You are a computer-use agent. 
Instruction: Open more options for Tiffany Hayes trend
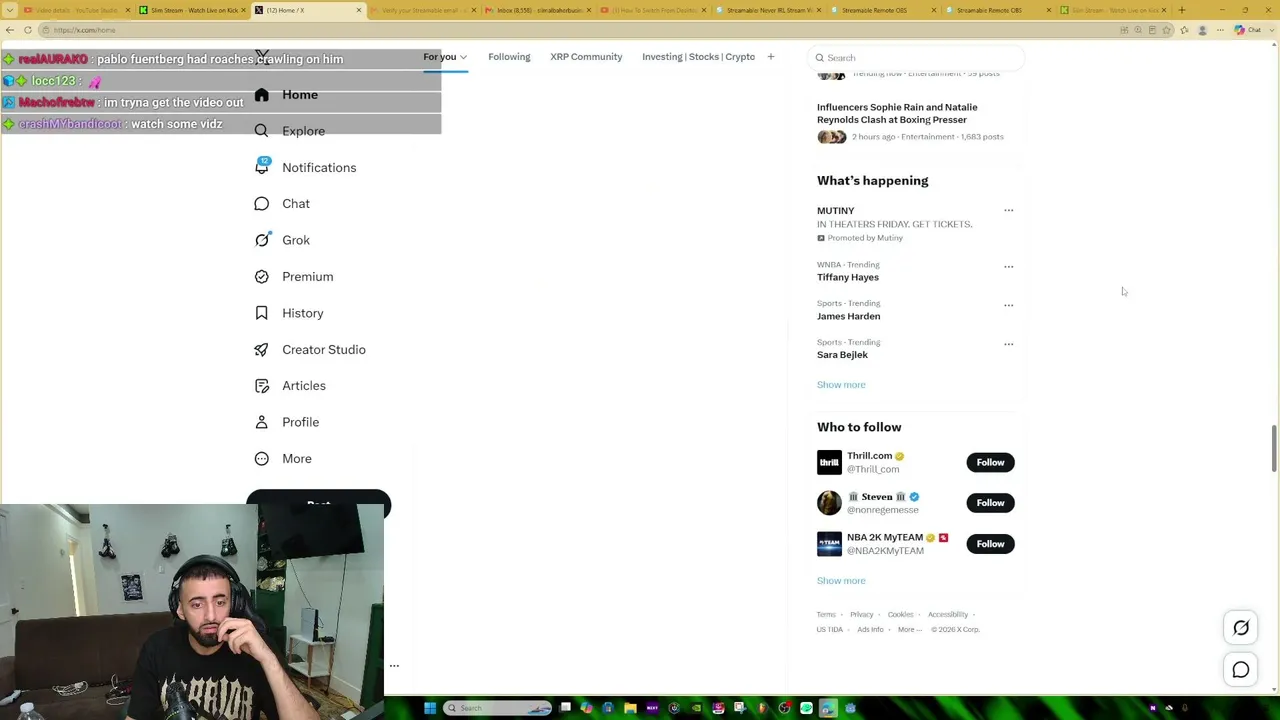[1008, 267]
